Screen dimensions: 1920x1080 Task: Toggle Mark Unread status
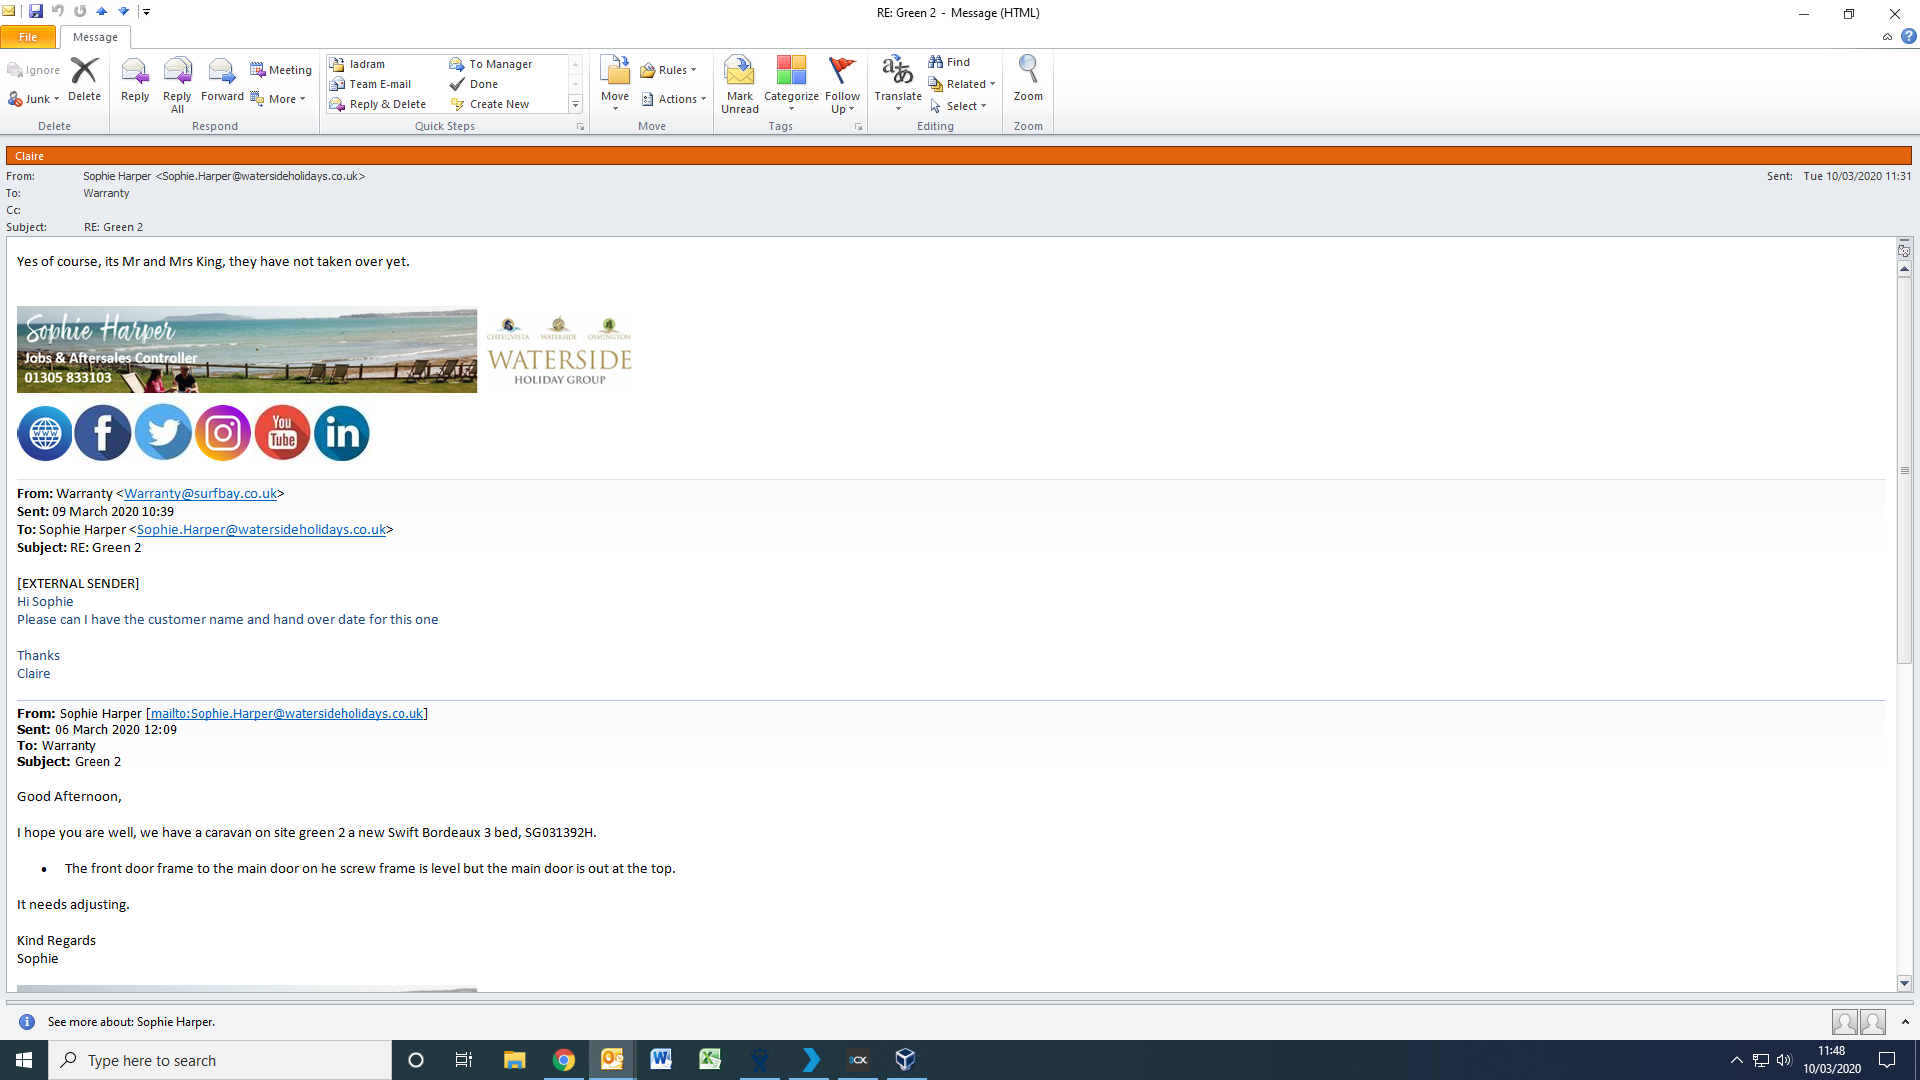tap(739, 102)
